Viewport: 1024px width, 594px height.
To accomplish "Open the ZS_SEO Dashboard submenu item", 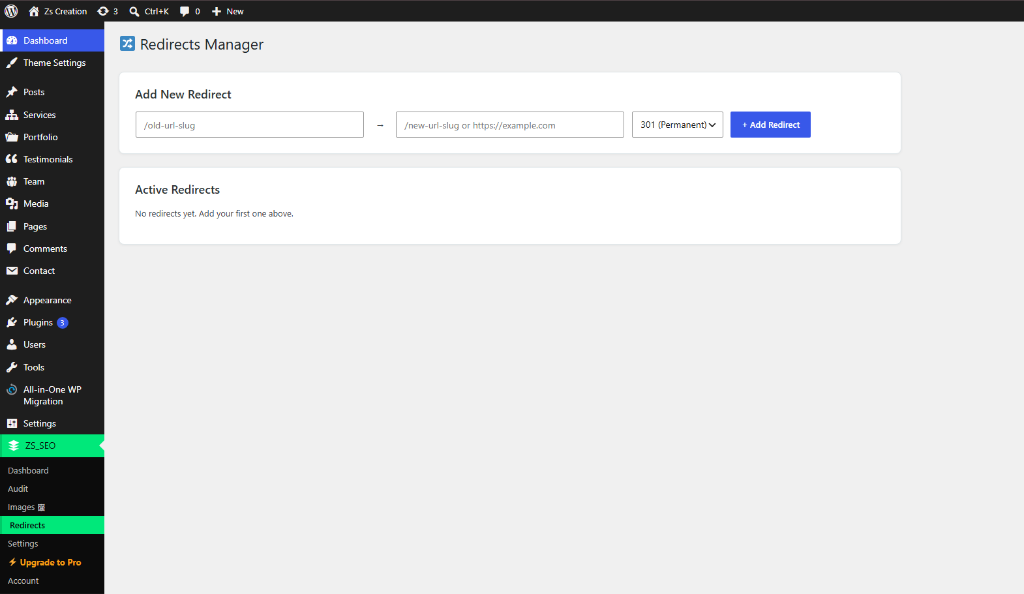I will tap(28, 471).
